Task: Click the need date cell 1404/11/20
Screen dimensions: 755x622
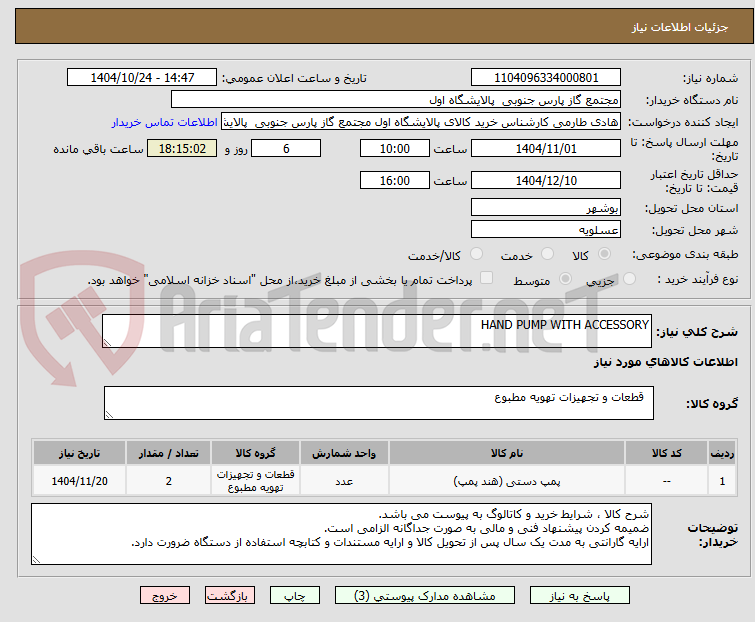Action: tap(79, 481)
